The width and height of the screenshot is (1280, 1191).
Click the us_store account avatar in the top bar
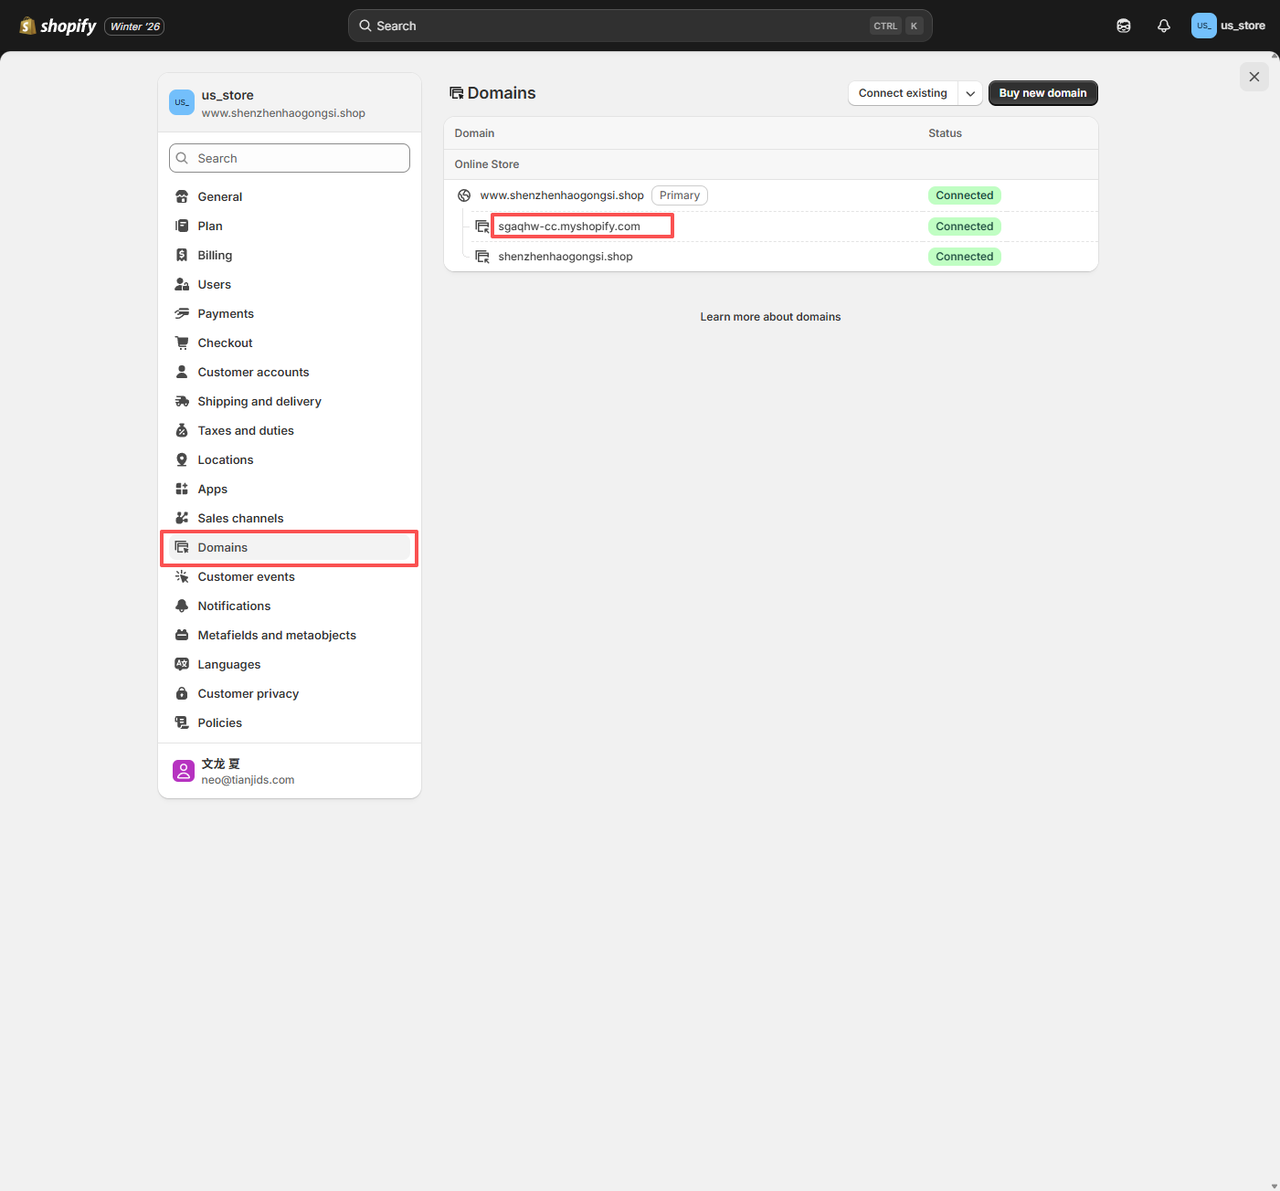click(x=1203, y=26)
